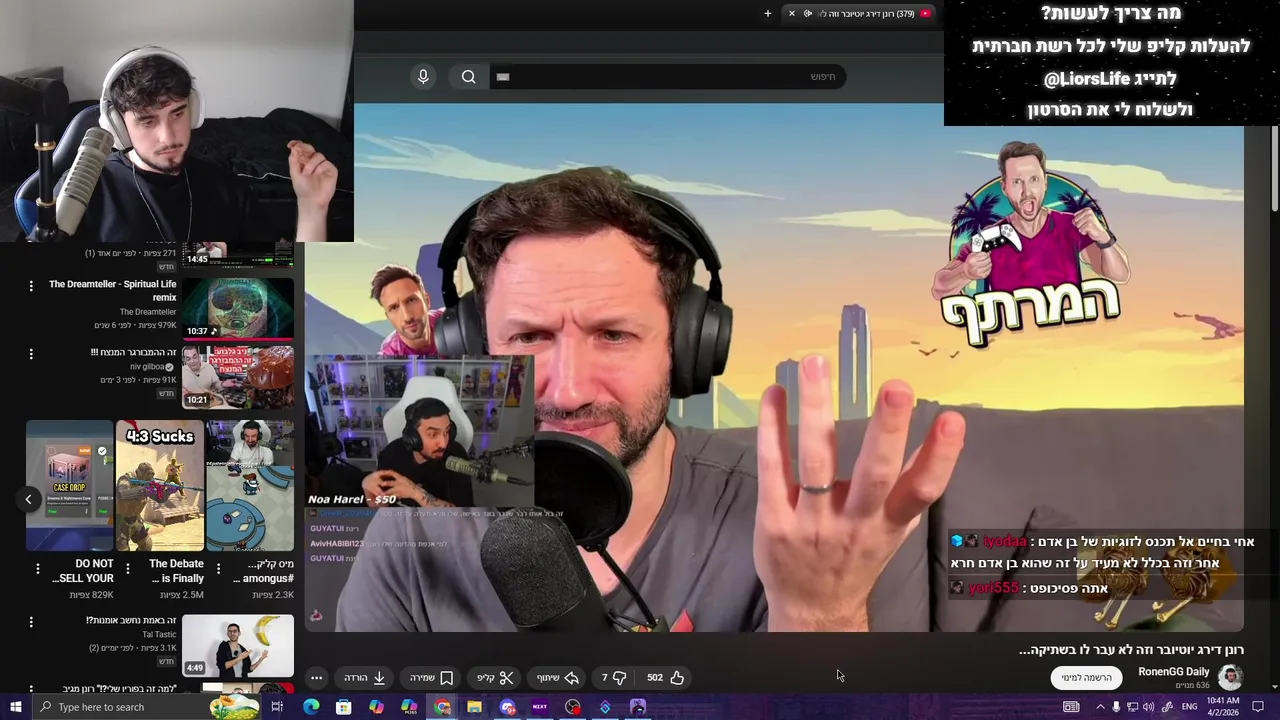
Task: Open the burger video thumbnail 10:21
Action: point(238,377)
